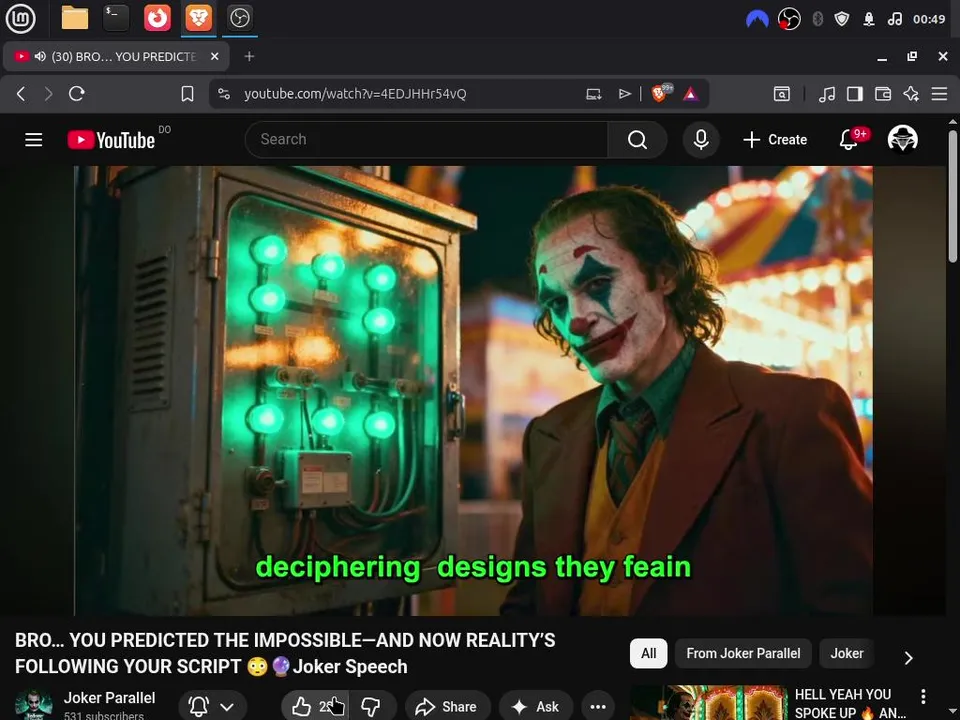The height and width of the screenshot is (720, 960).
Task: Open more actions three-dot menu
Action: pos(598,707)
